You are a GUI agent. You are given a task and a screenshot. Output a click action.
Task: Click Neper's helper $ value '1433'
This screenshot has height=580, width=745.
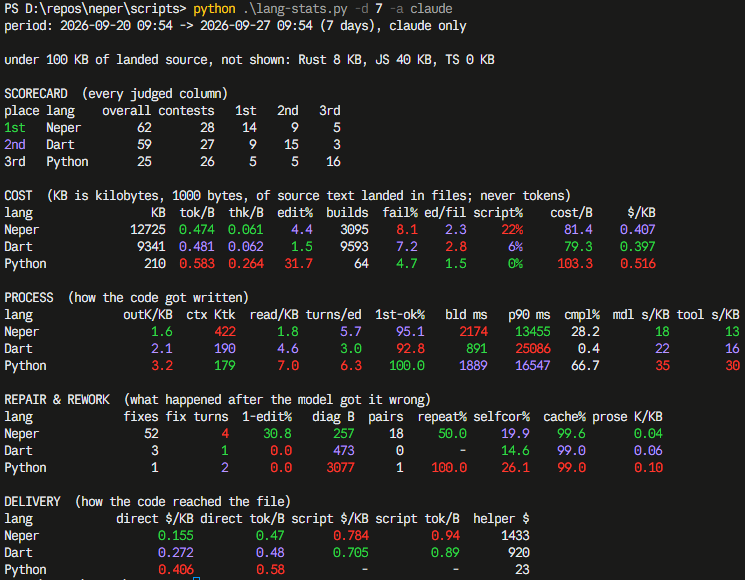pos(515,536)
